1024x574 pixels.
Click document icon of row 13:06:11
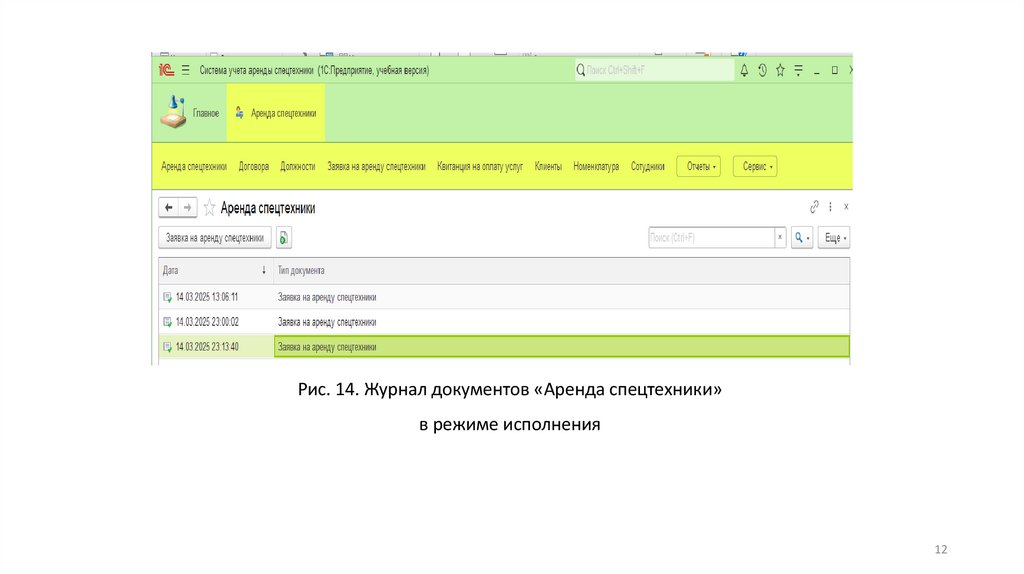167,297
